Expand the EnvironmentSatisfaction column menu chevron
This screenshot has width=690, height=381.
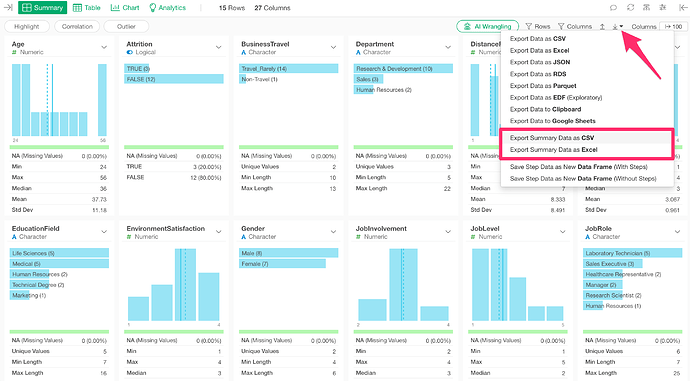tap(219, 232)
